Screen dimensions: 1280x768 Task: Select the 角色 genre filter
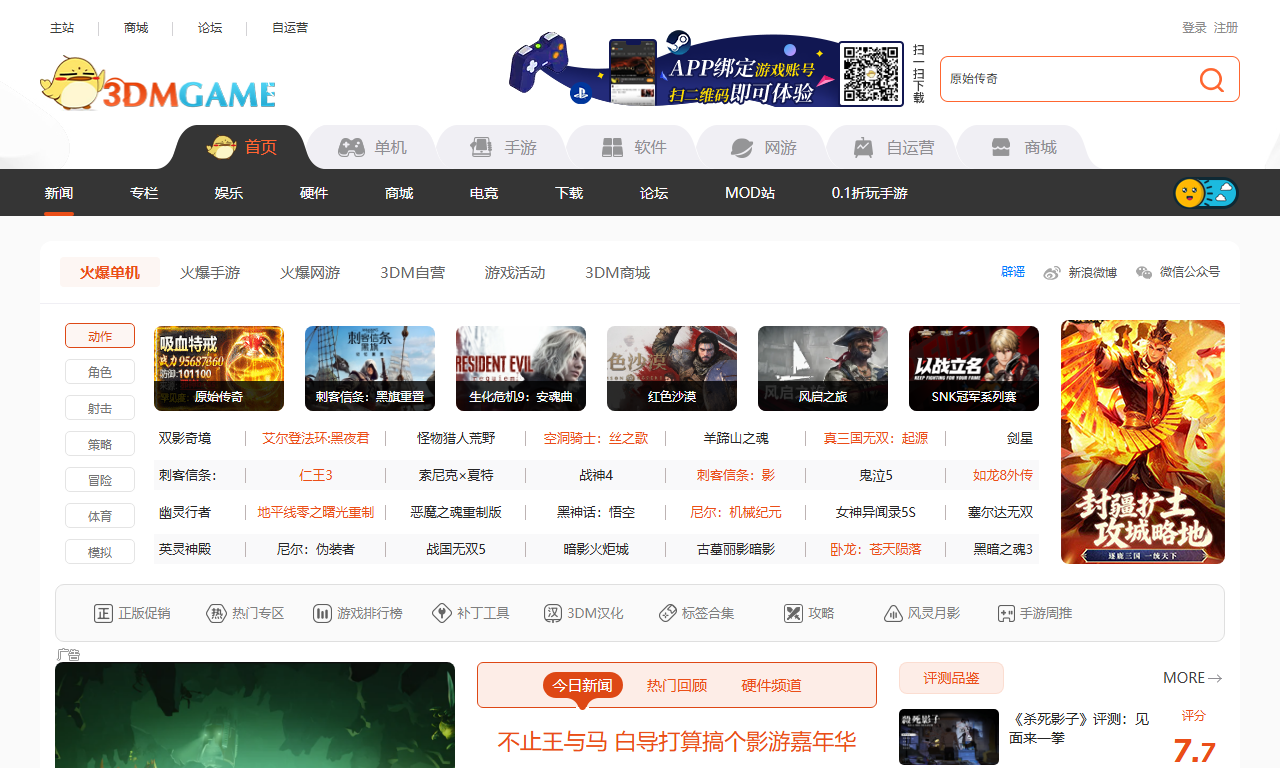tap(100, 372)
